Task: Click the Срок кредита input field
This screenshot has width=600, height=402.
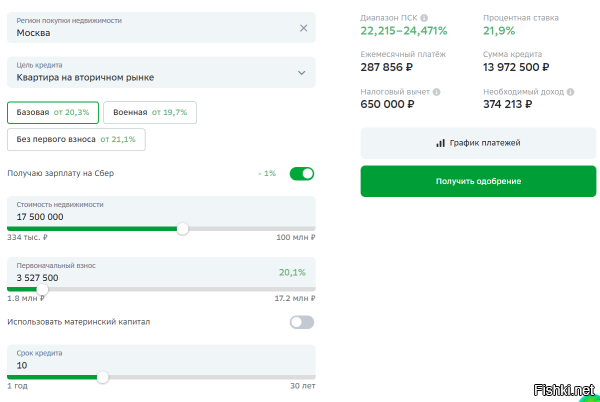Action: pos(161,360)
